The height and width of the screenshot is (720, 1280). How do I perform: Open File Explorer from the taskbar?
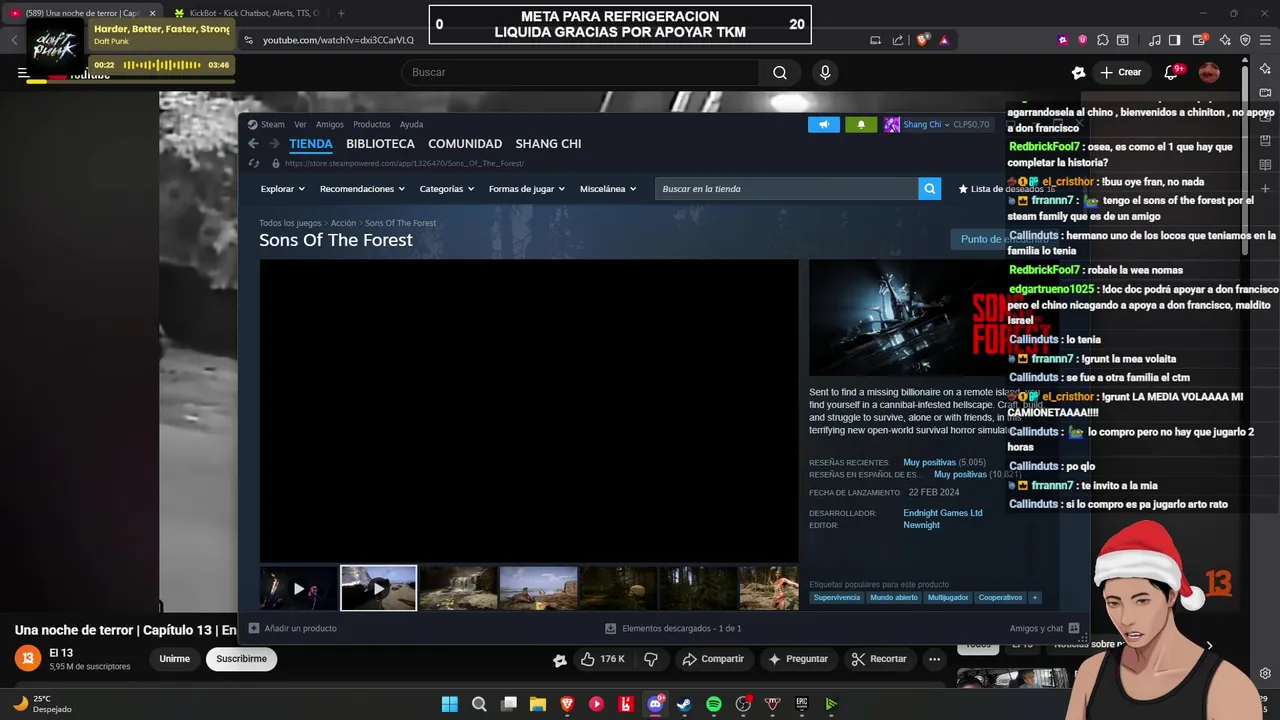pyautogui.click(x=538, y=704)
